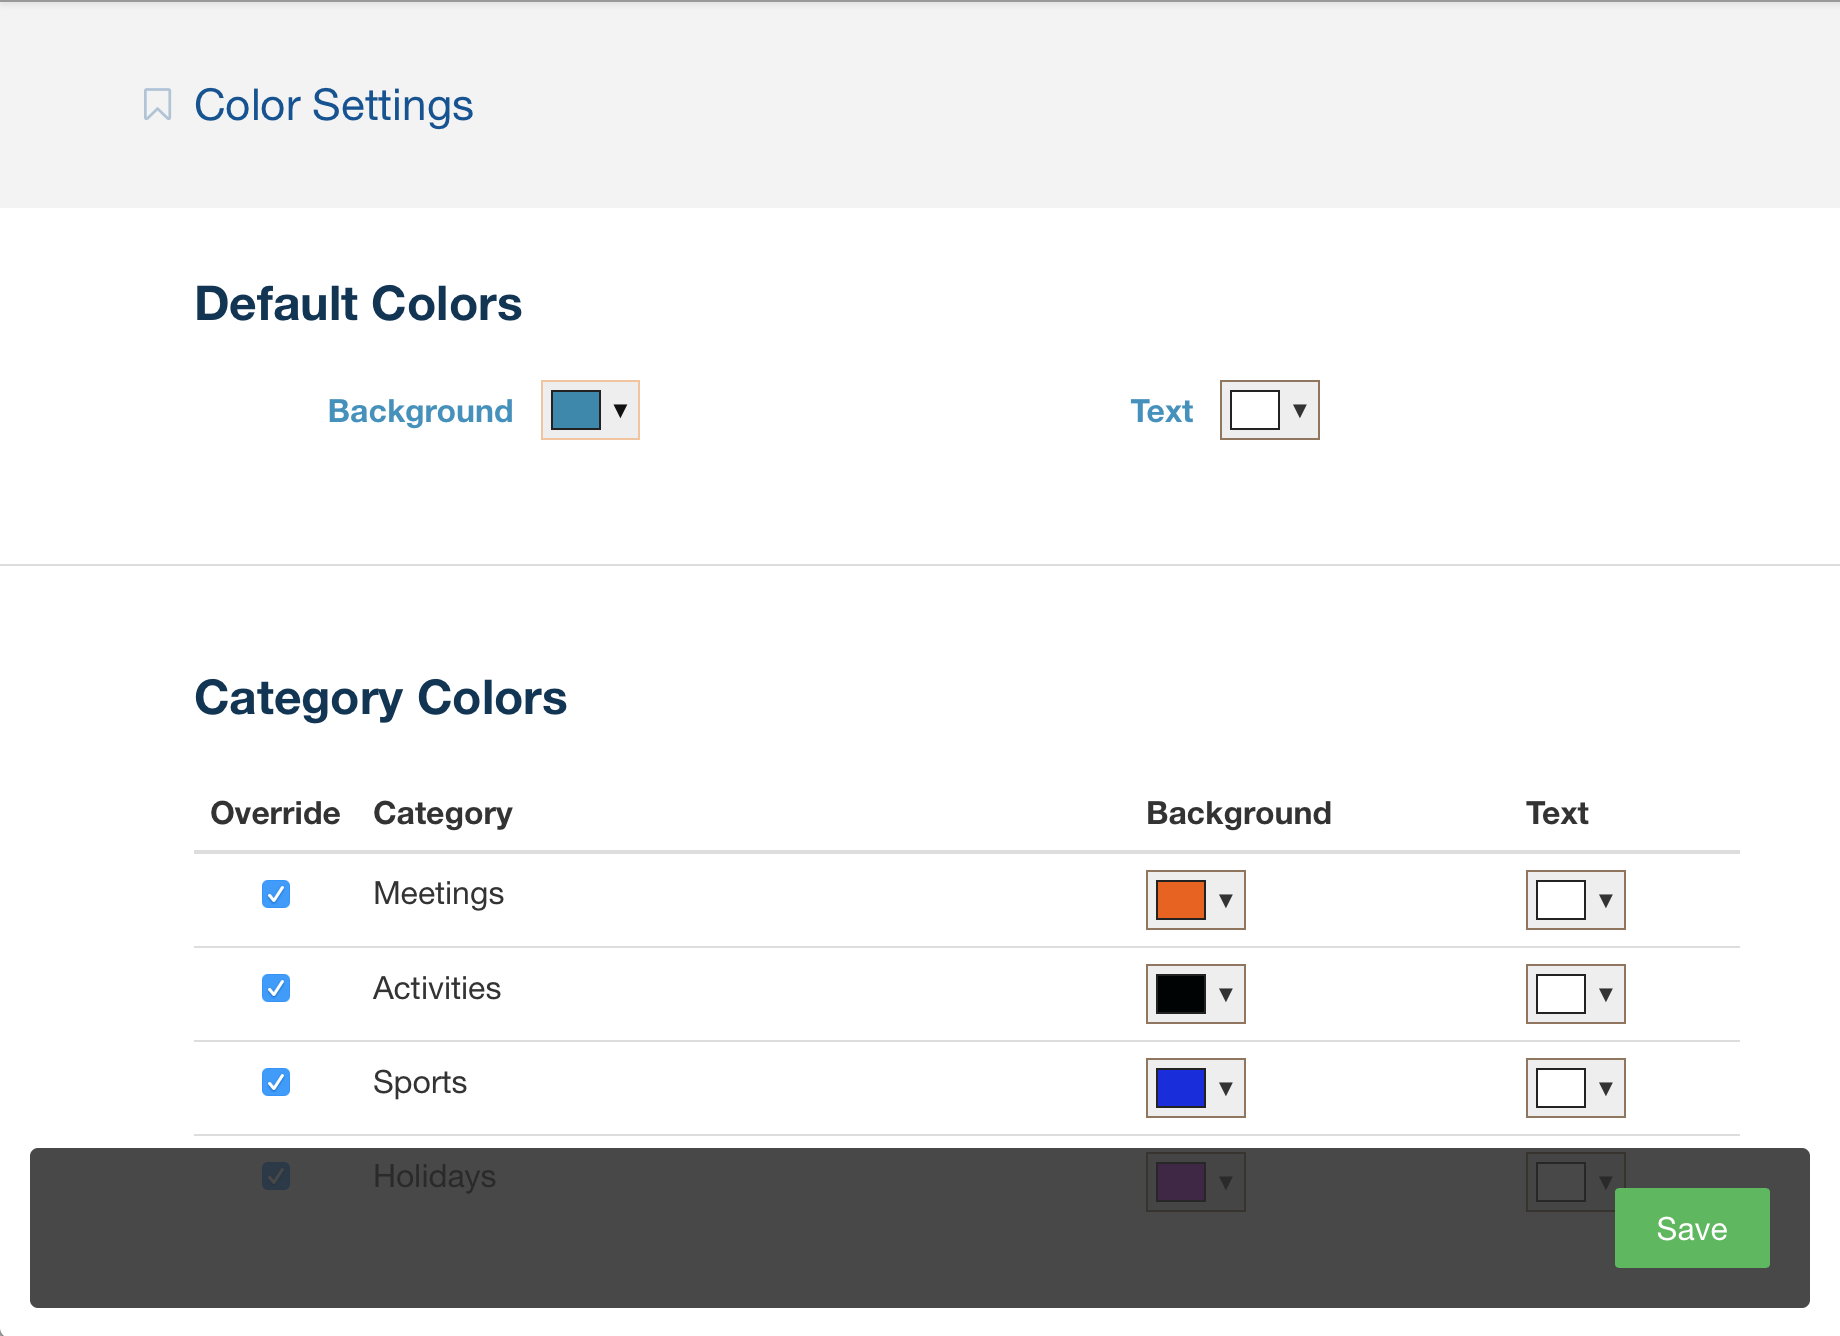Toggle the Holidays override checkbox

click(x=276, y=1176)
